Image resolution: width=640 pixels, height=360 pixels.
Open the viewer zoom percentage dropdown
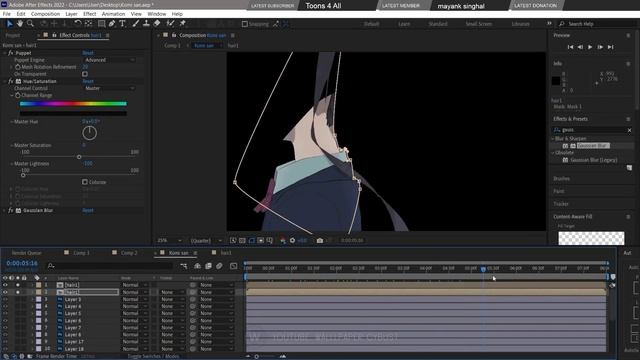tap(169, 241)
